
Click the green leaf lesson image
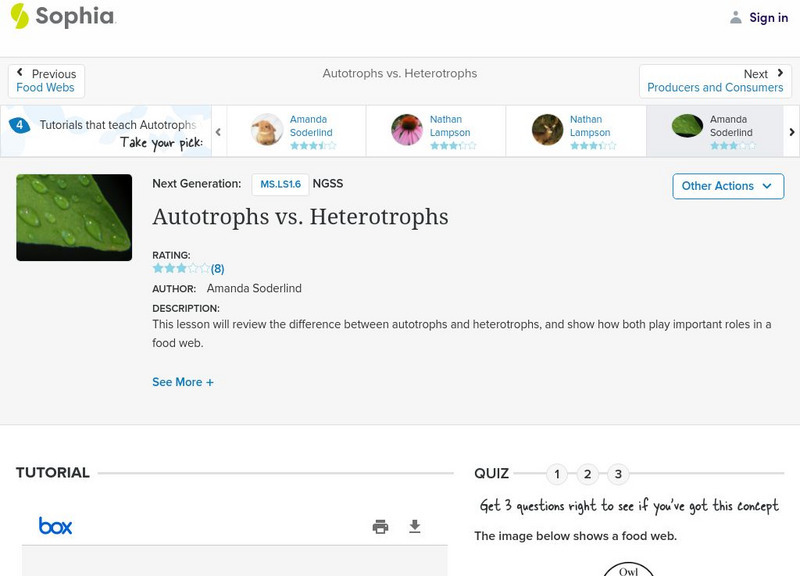tap(74, 217)
